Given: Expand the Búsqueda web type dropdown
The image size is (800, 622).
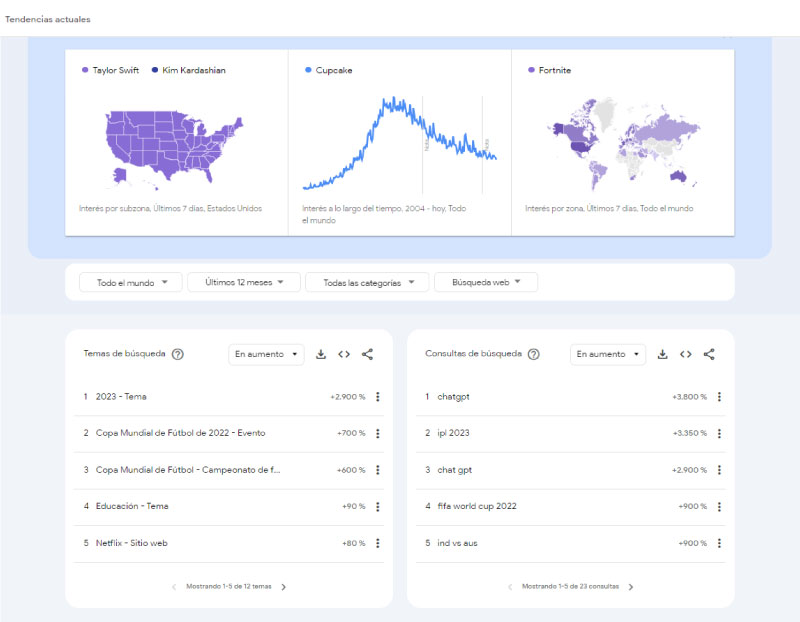Looking at the screenshot, I should pyautogui.click(x=486, y=282).
